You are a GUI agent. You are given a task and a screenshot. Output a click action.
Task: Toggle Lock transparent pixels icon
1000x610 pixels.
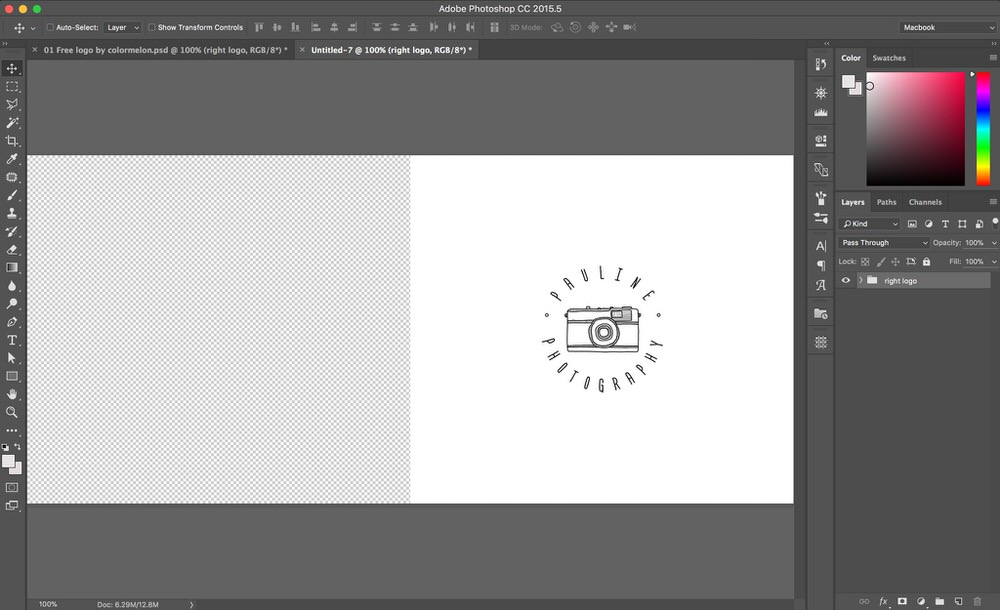[865, 262]
